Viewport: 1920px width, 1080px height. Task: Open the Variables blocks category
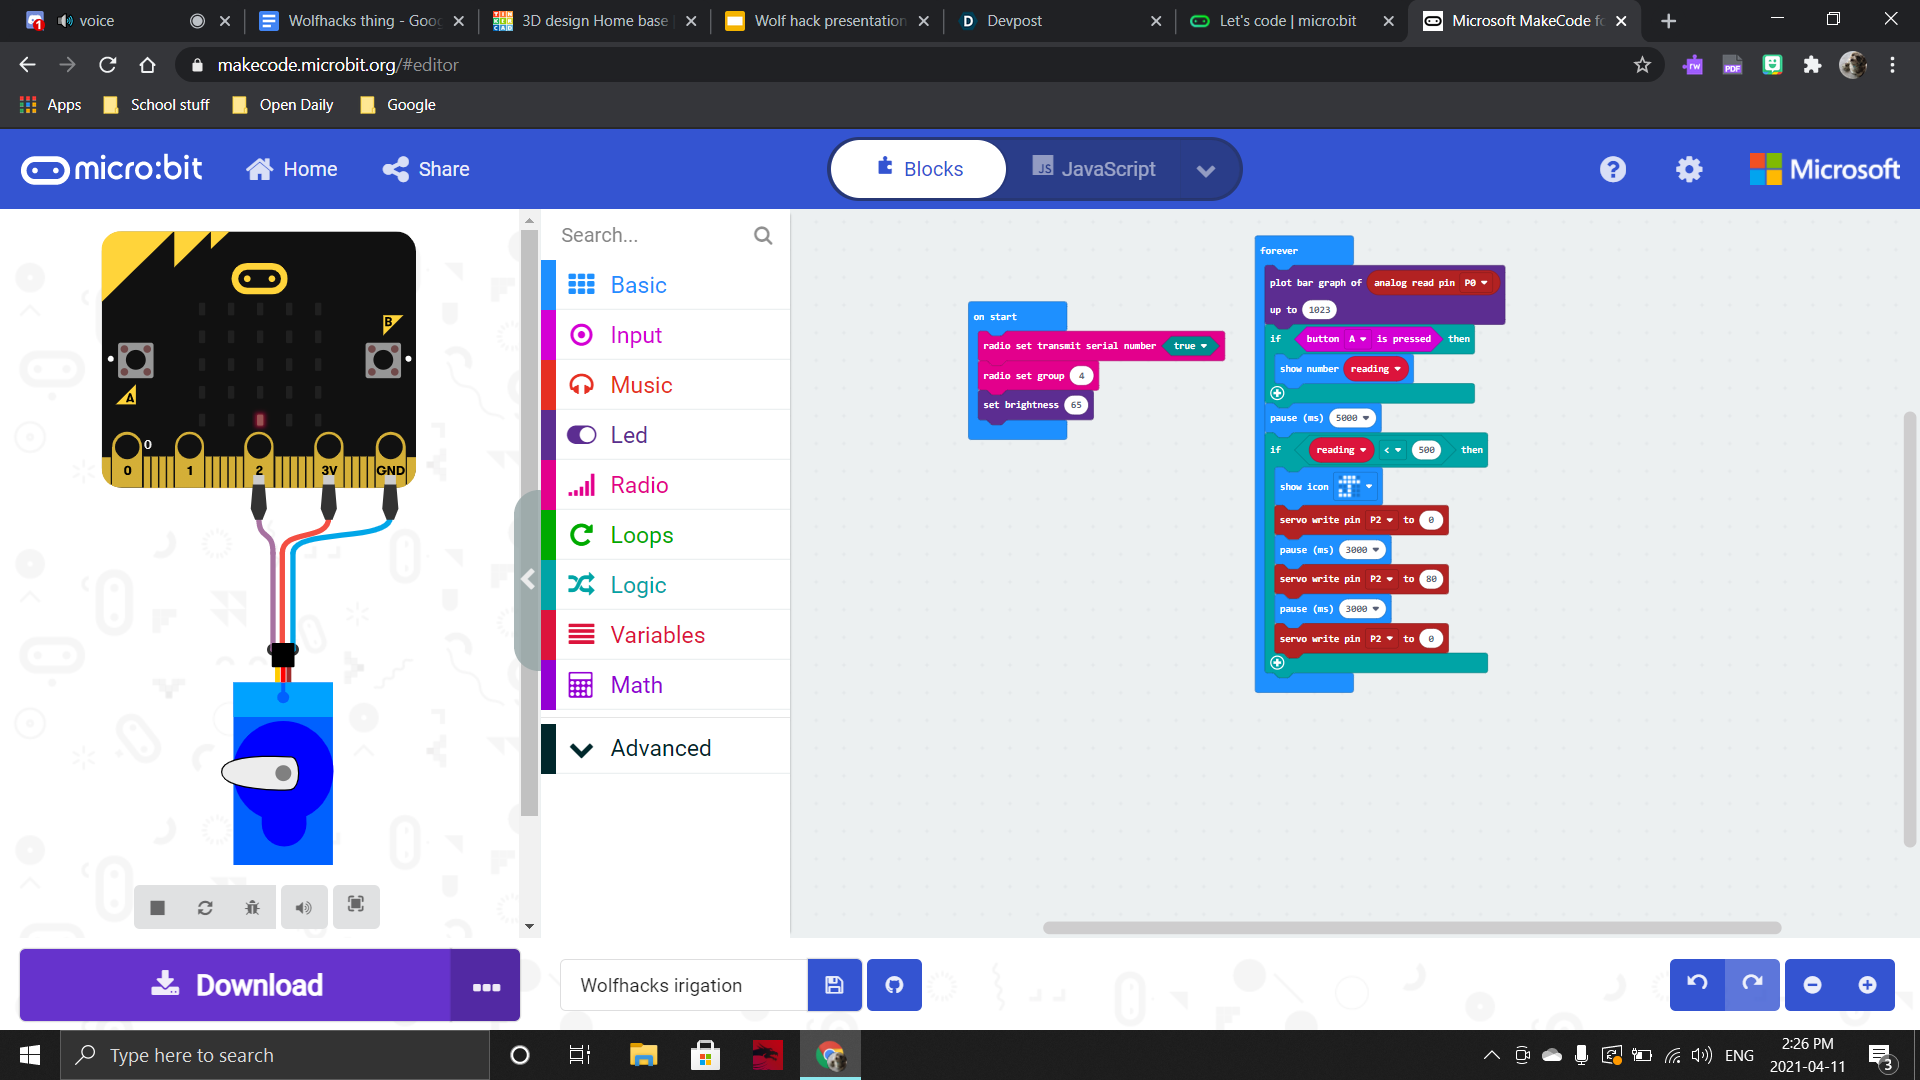click(x=657, y=635)
